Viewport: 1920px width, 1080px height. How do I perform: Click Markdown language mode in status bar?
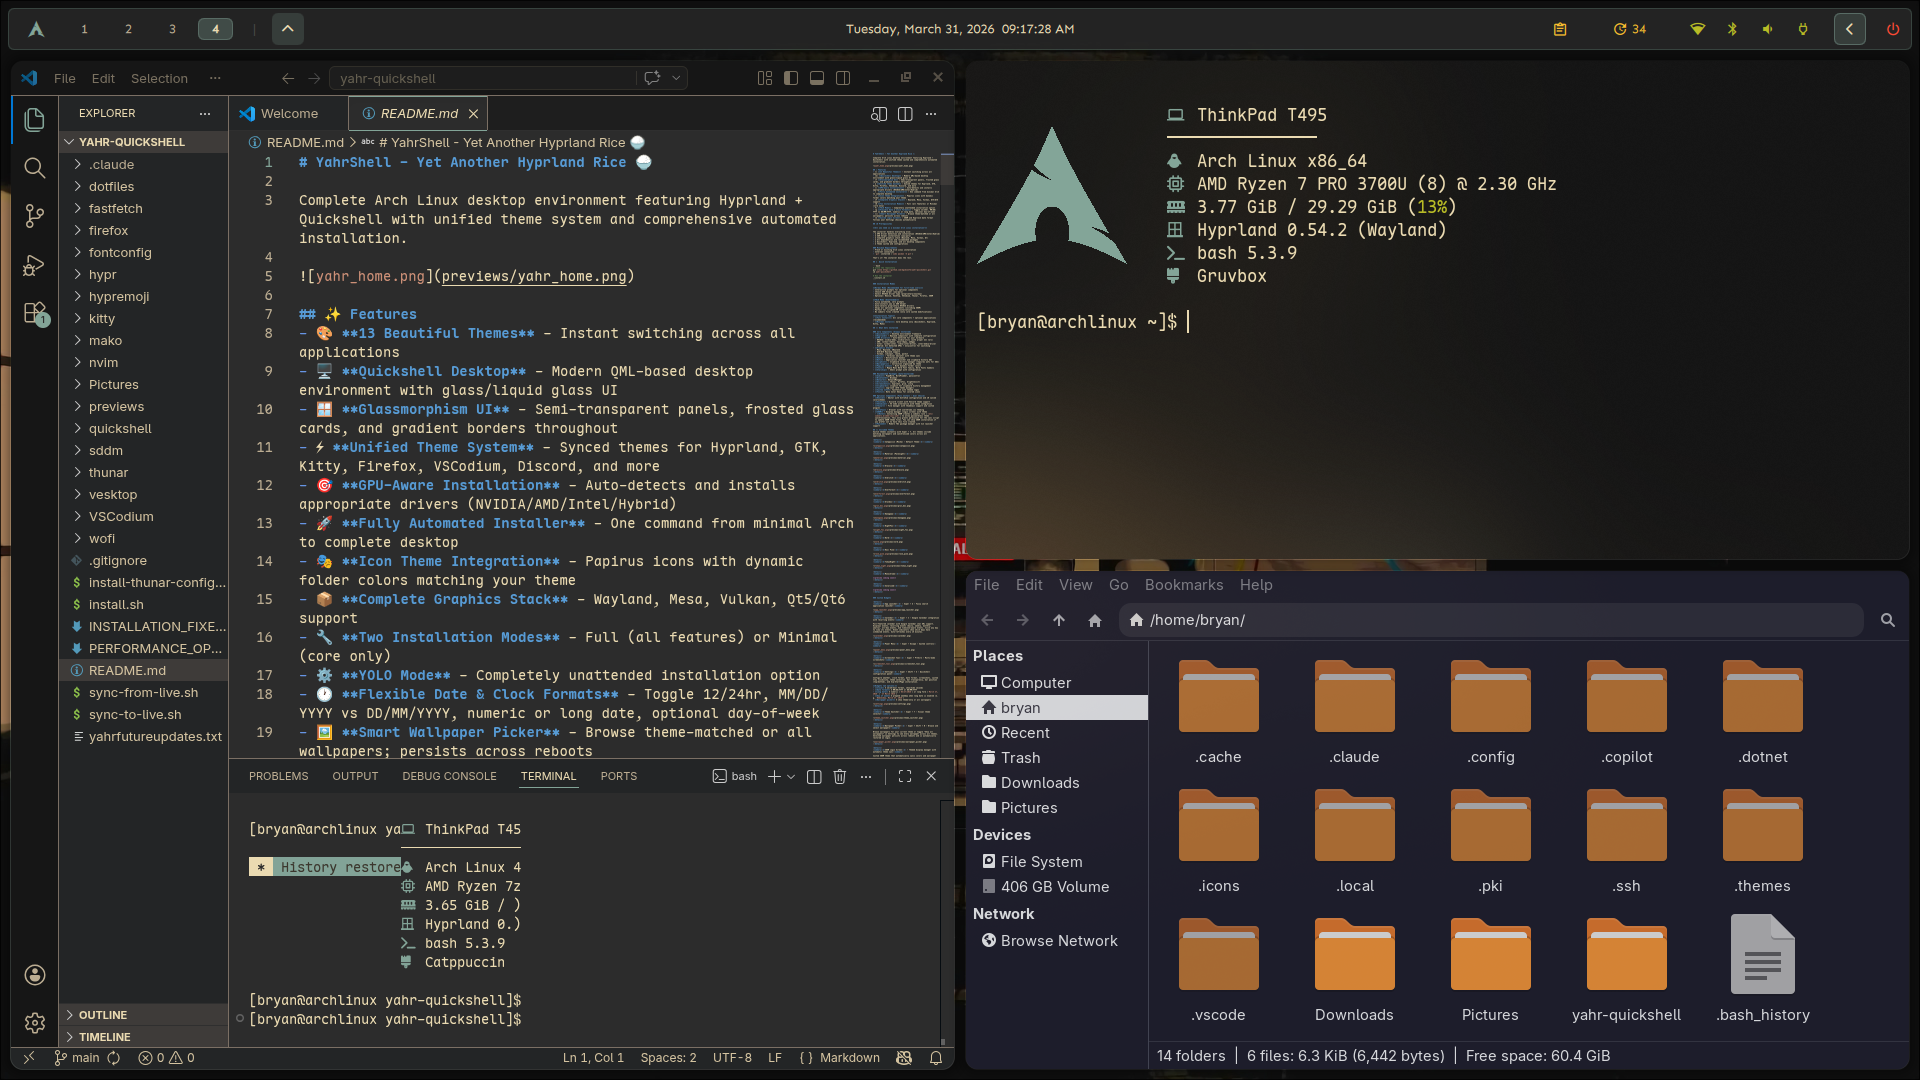850,1058
